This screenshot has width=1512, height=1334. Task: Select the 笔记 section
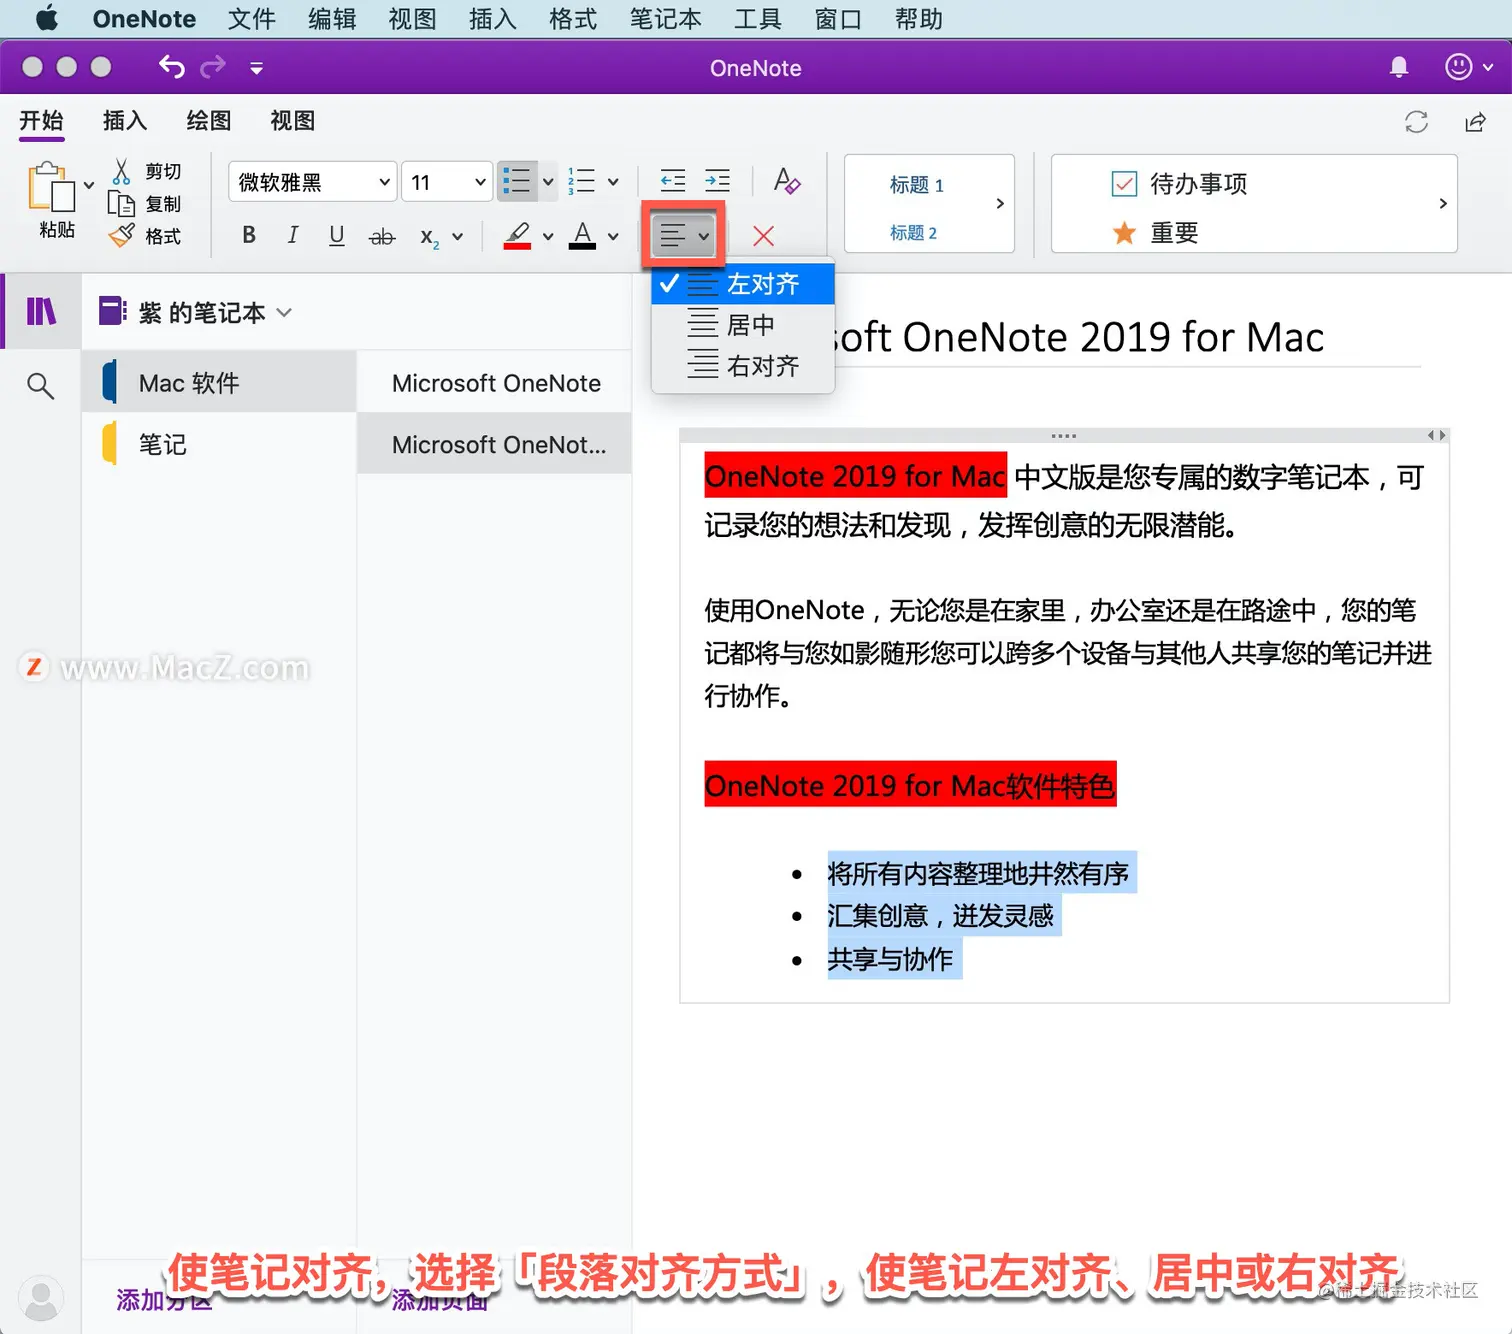pyautogui.click(x=219, y=443)
